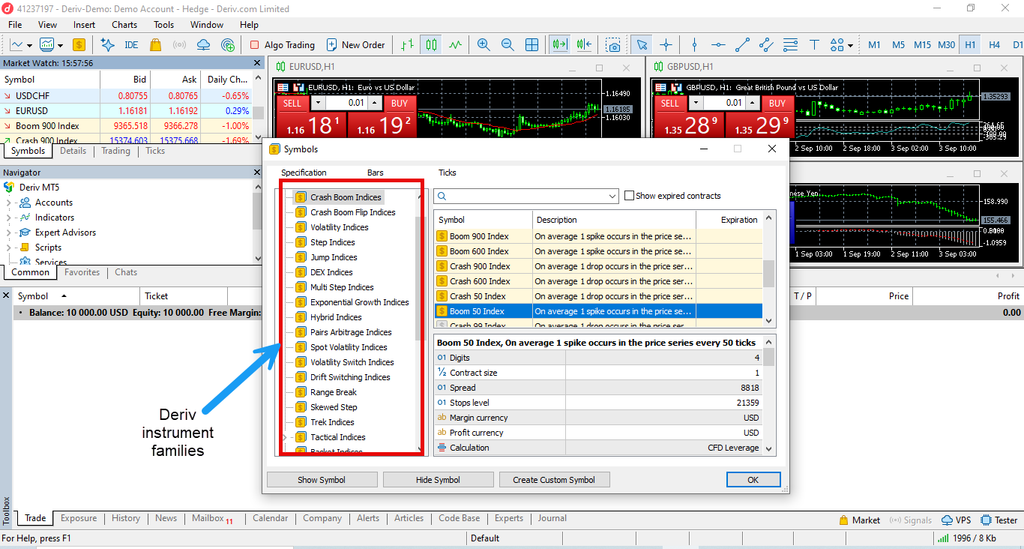Zoom out on the chart
The height and width of the screenshot is (549, 1024).
point(507,45)
